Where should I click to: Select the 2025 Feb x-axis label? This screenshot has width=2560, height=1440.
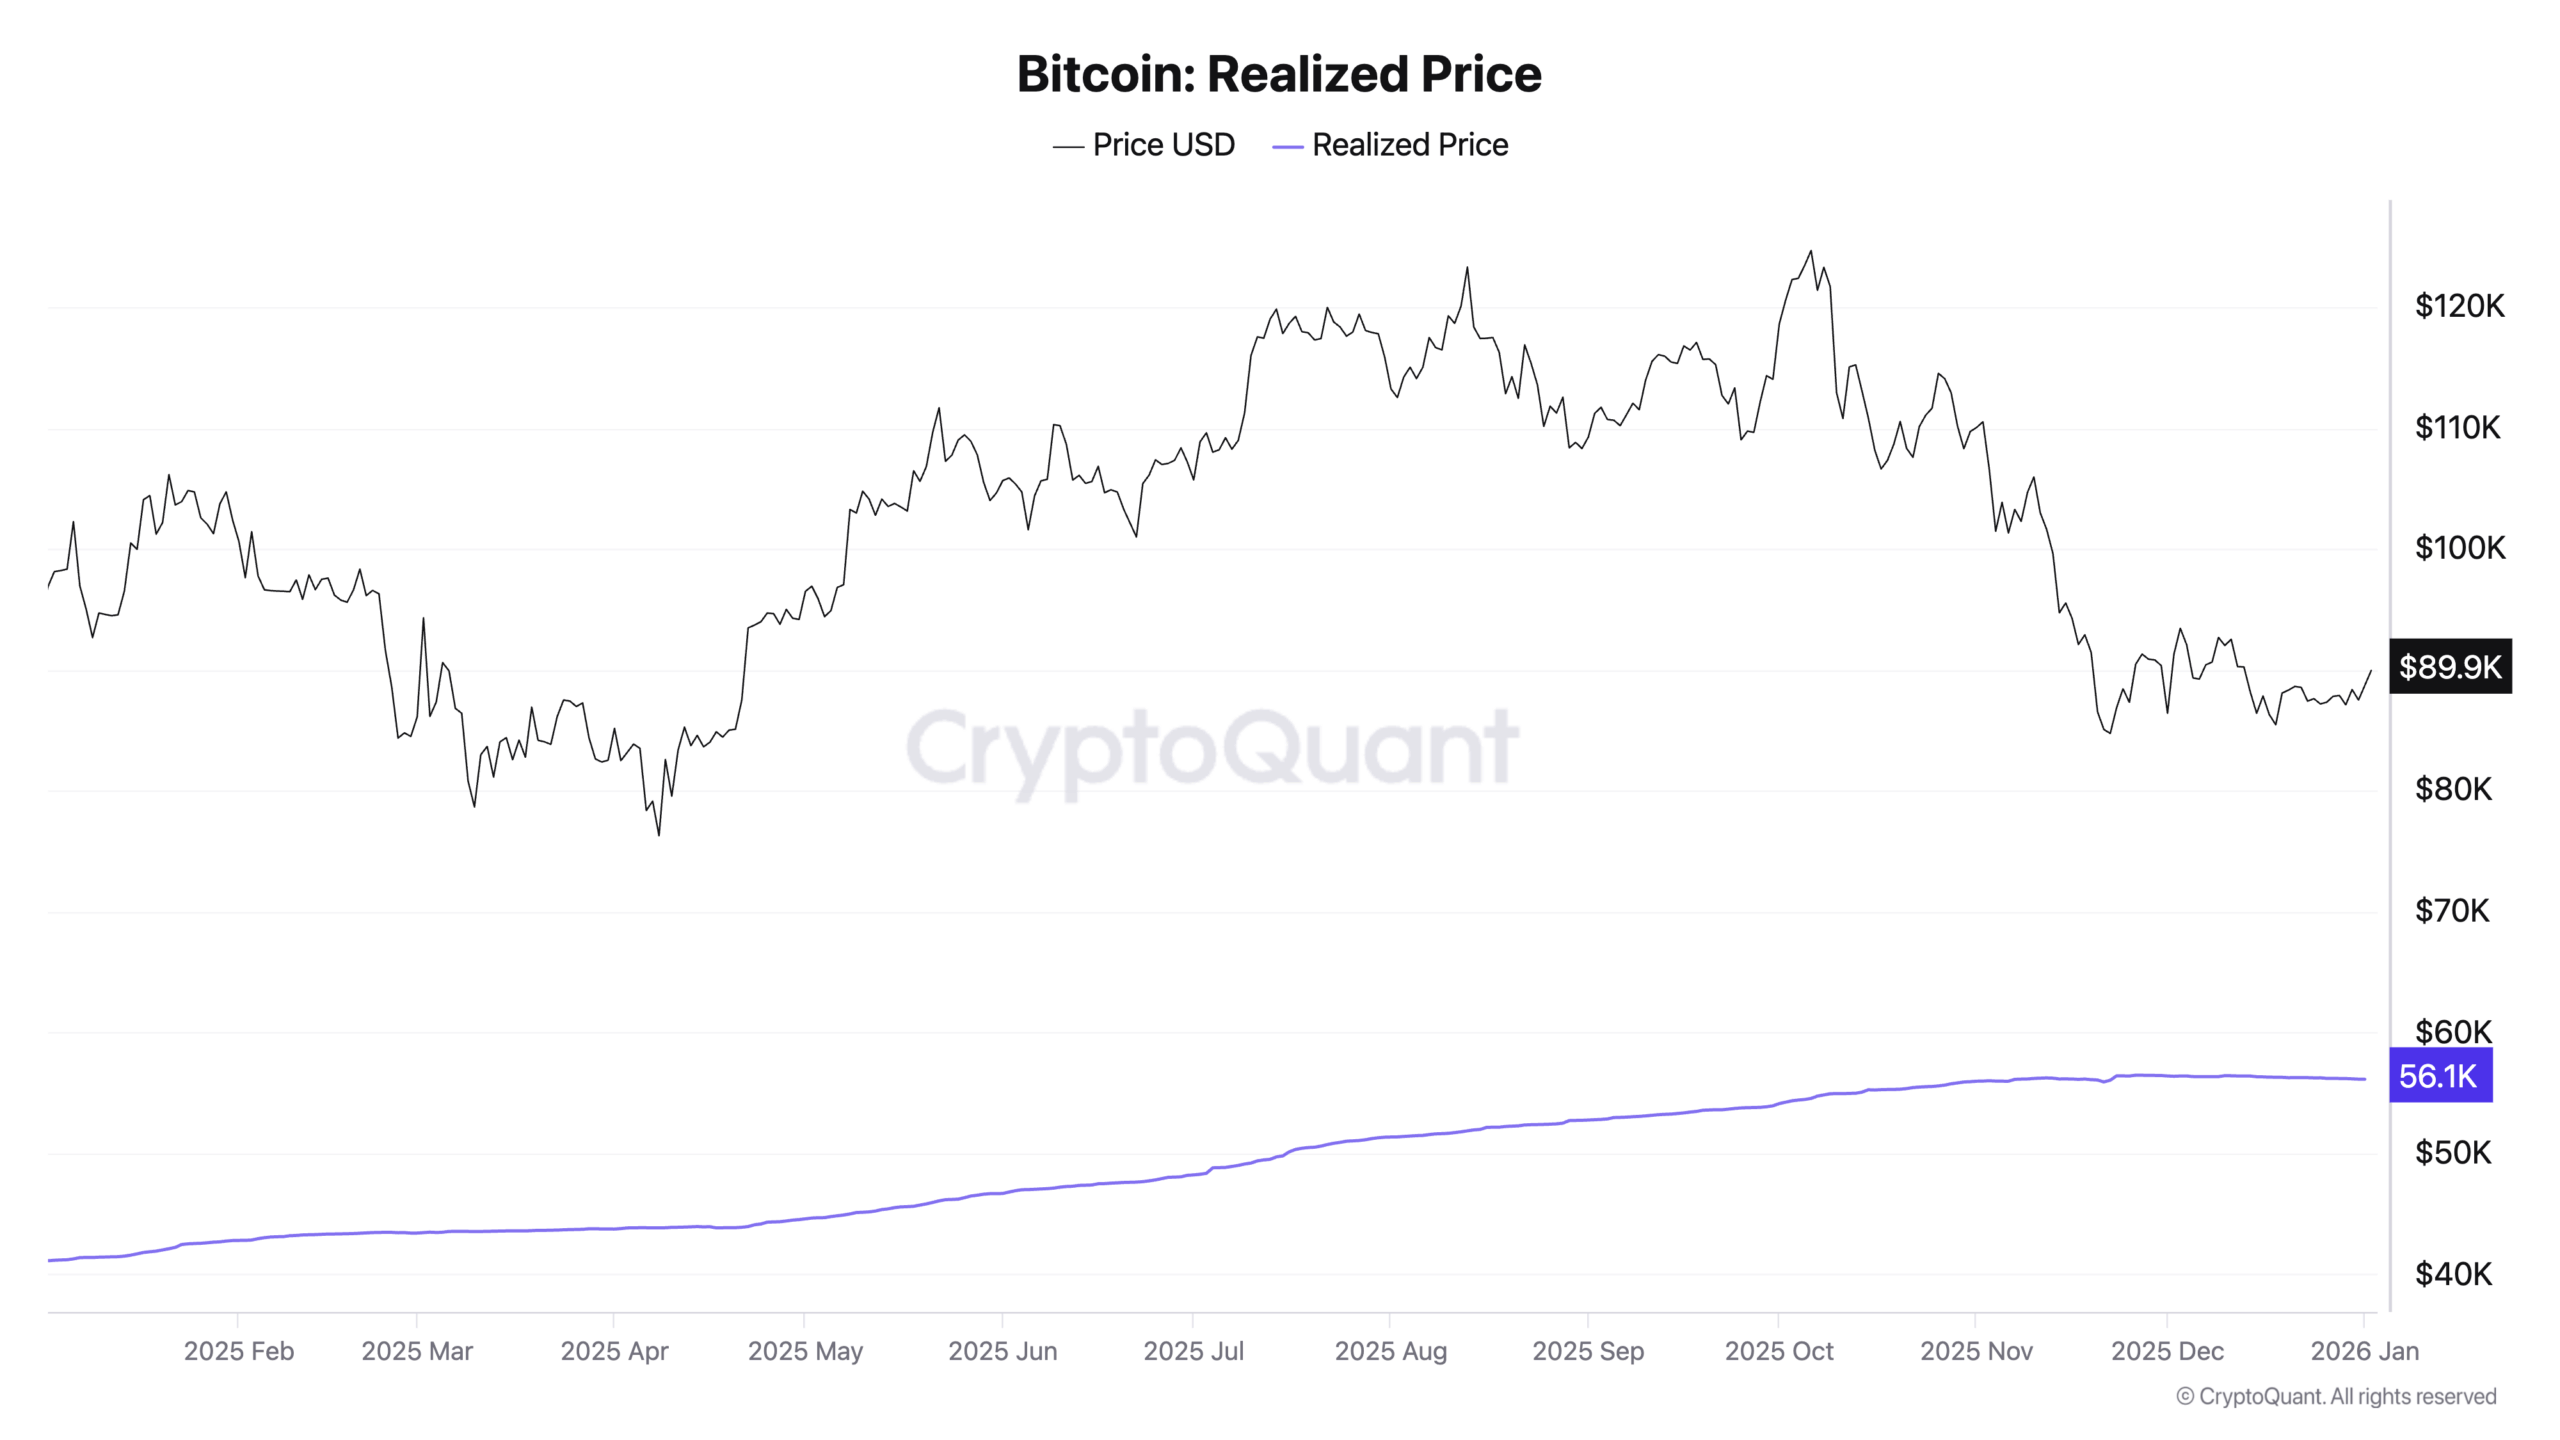pyautogui.click(x=239, y=1351)
